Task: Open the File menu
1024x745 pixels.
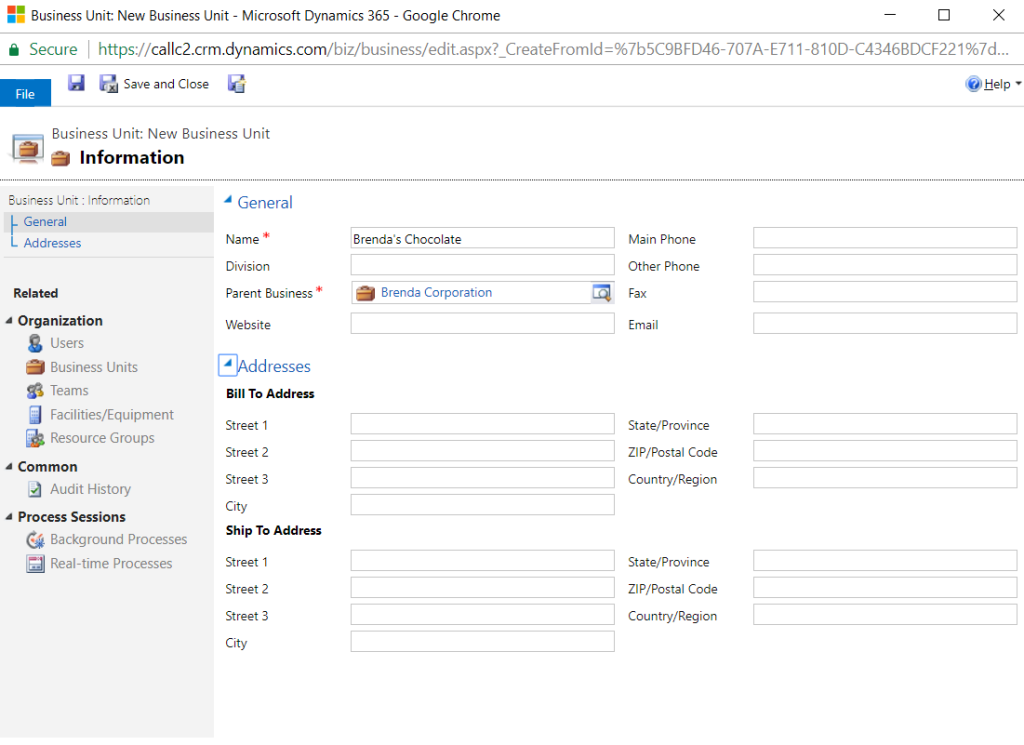Action: pos(25,93)
